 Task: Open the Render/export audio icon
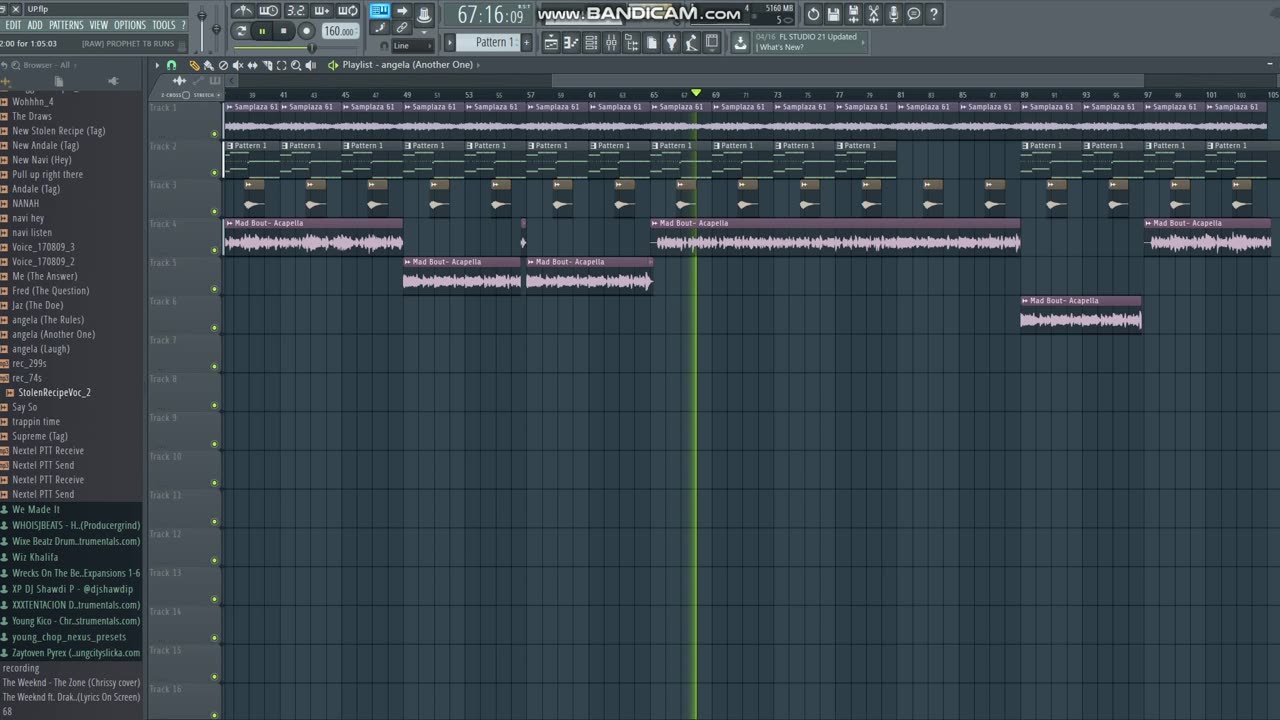(x=853, y=14)
